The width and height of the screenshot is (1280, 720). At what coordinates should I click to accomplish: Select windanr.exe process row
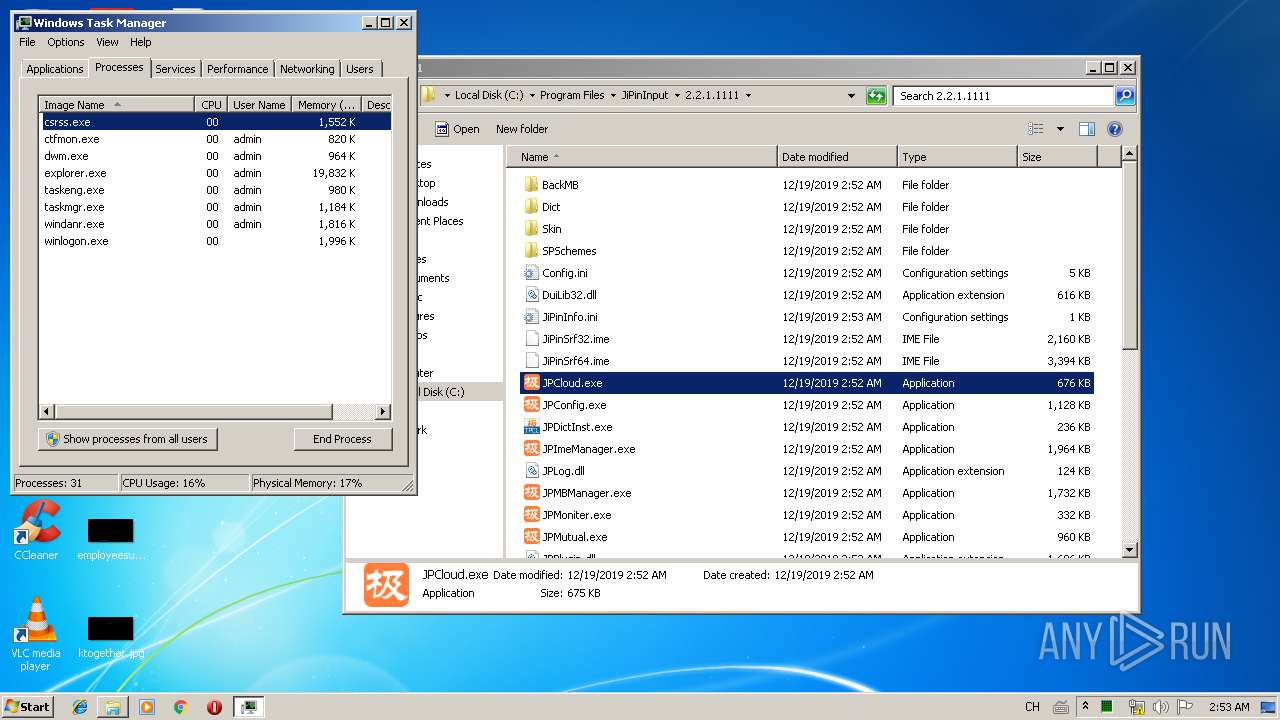pos(215,224)
